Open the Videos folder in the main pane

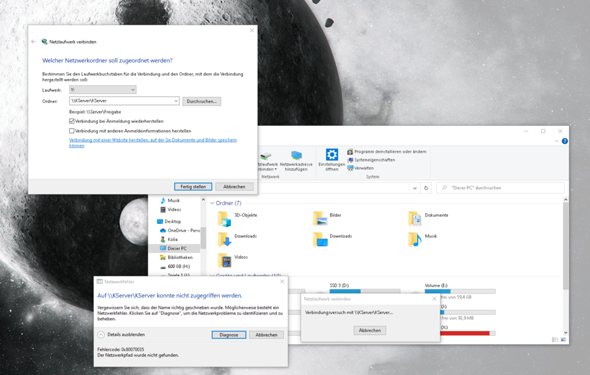pyautogui.click(x=233, y=260)
